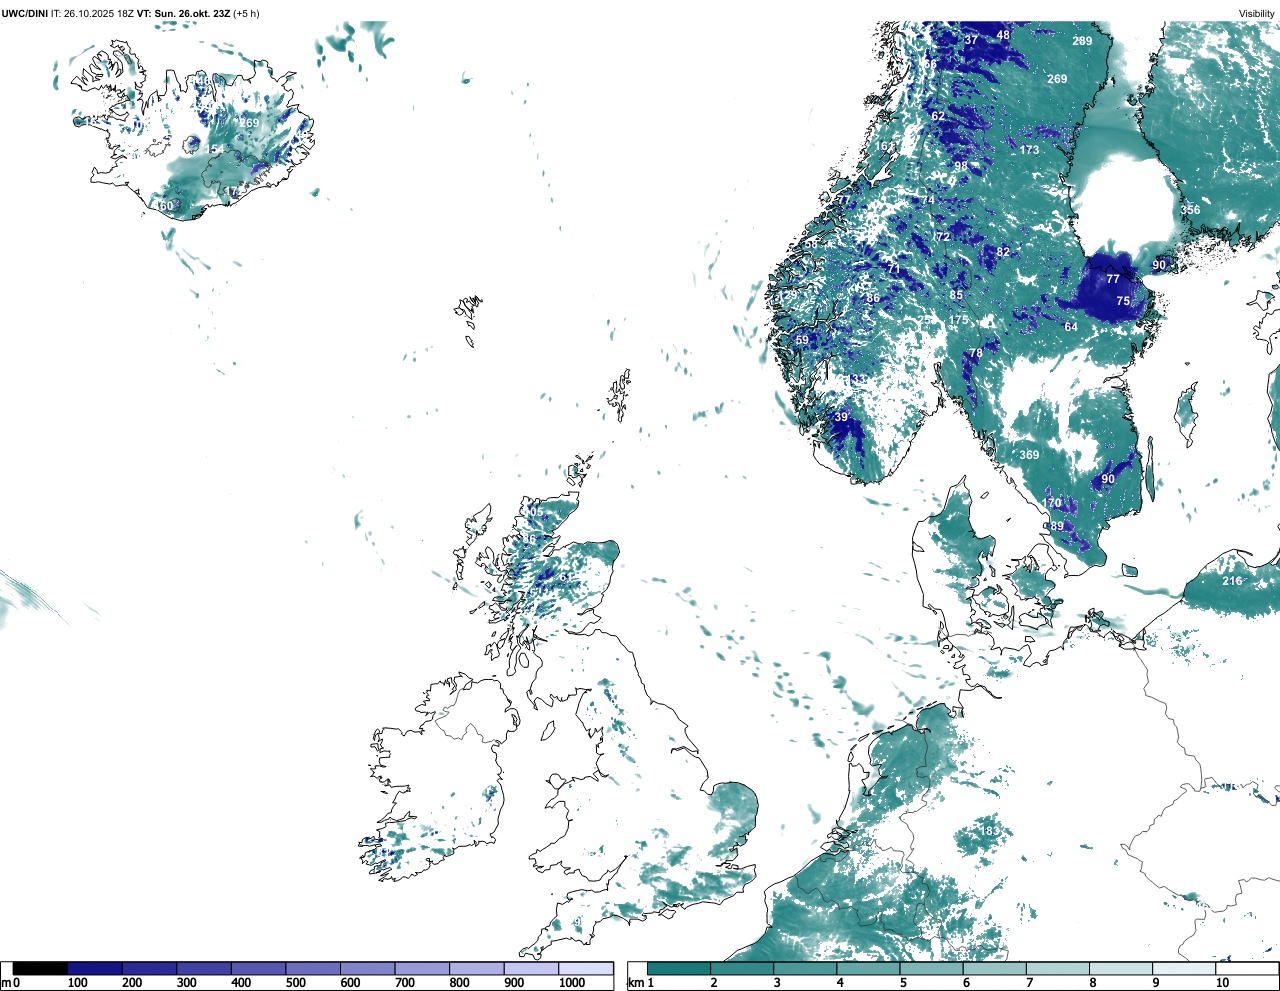This screenshot has height=991, width=1280.
Task: Click the "173" visibility value on map
Action: [1030, 150]
